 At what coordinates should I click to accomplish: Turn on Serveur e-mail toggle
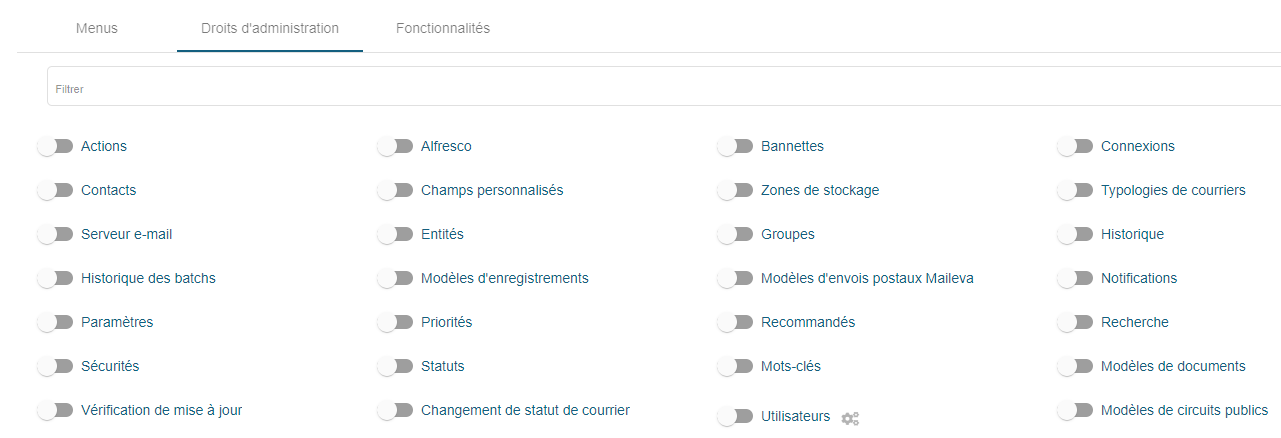pyautogui.click(x=56, y=235)
